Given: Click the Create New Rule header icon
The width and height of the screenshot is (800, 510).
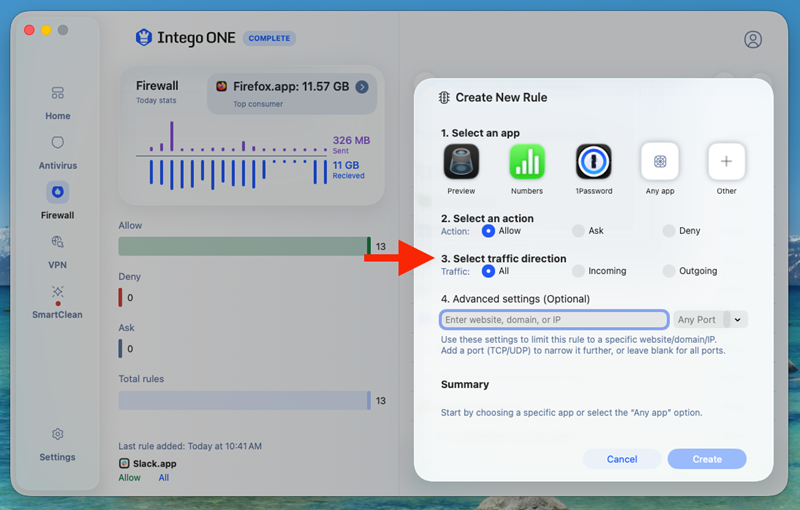Looking at the screenshot, I should tap(444, 97).
